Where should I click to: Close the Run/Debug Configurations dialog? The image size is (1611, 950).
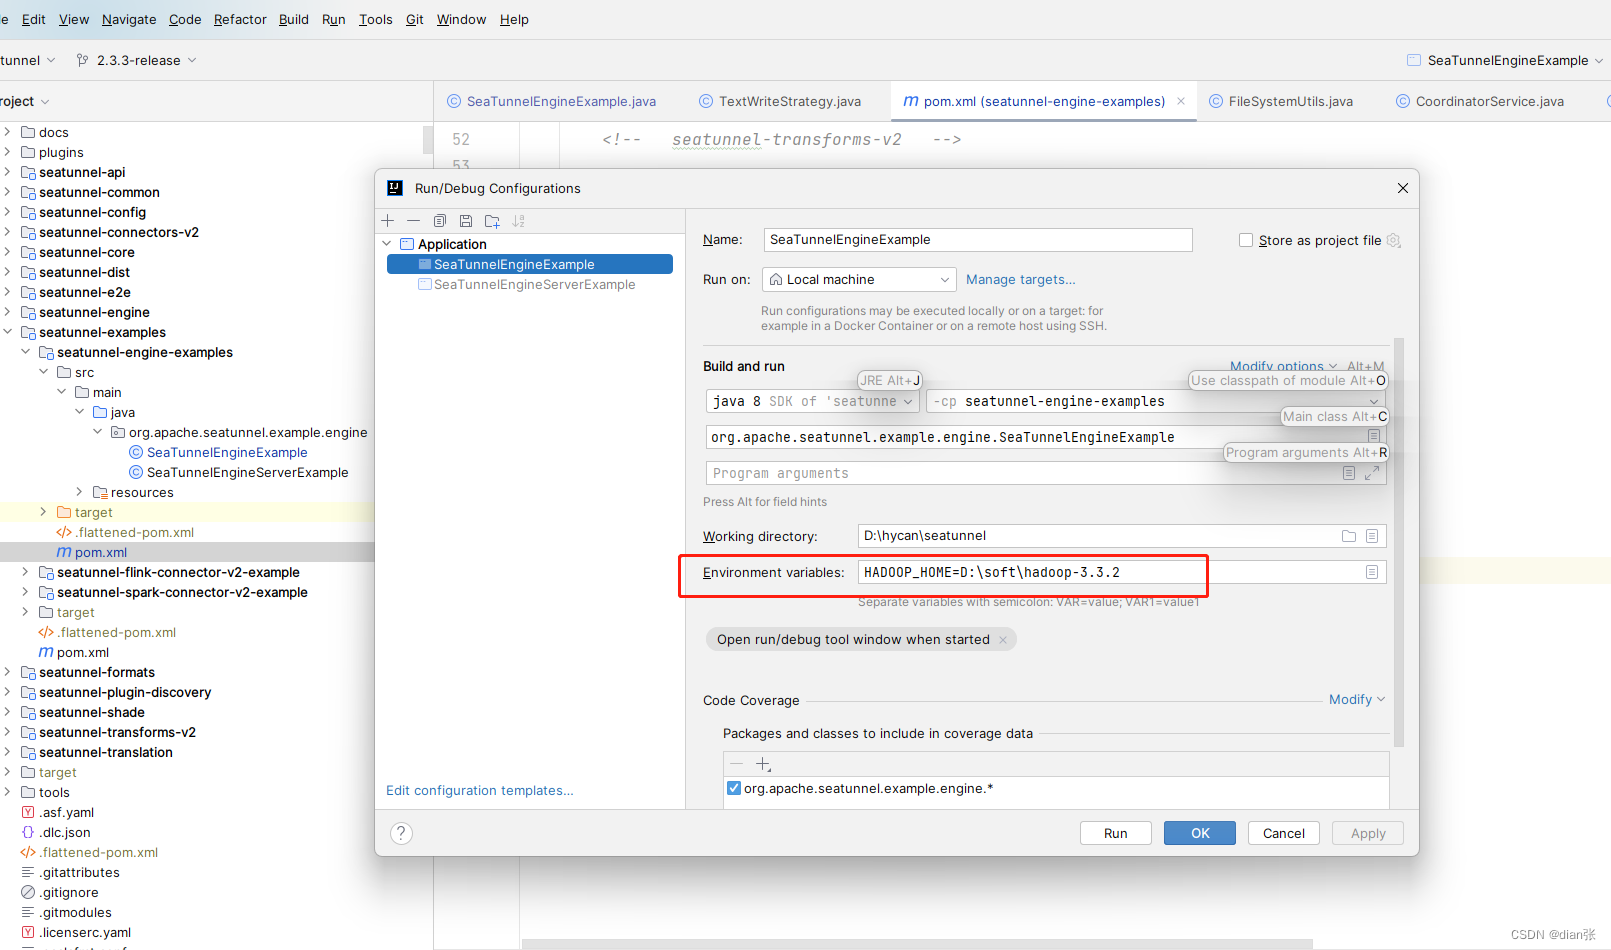pyautogui.click(x=1403, y=188)
